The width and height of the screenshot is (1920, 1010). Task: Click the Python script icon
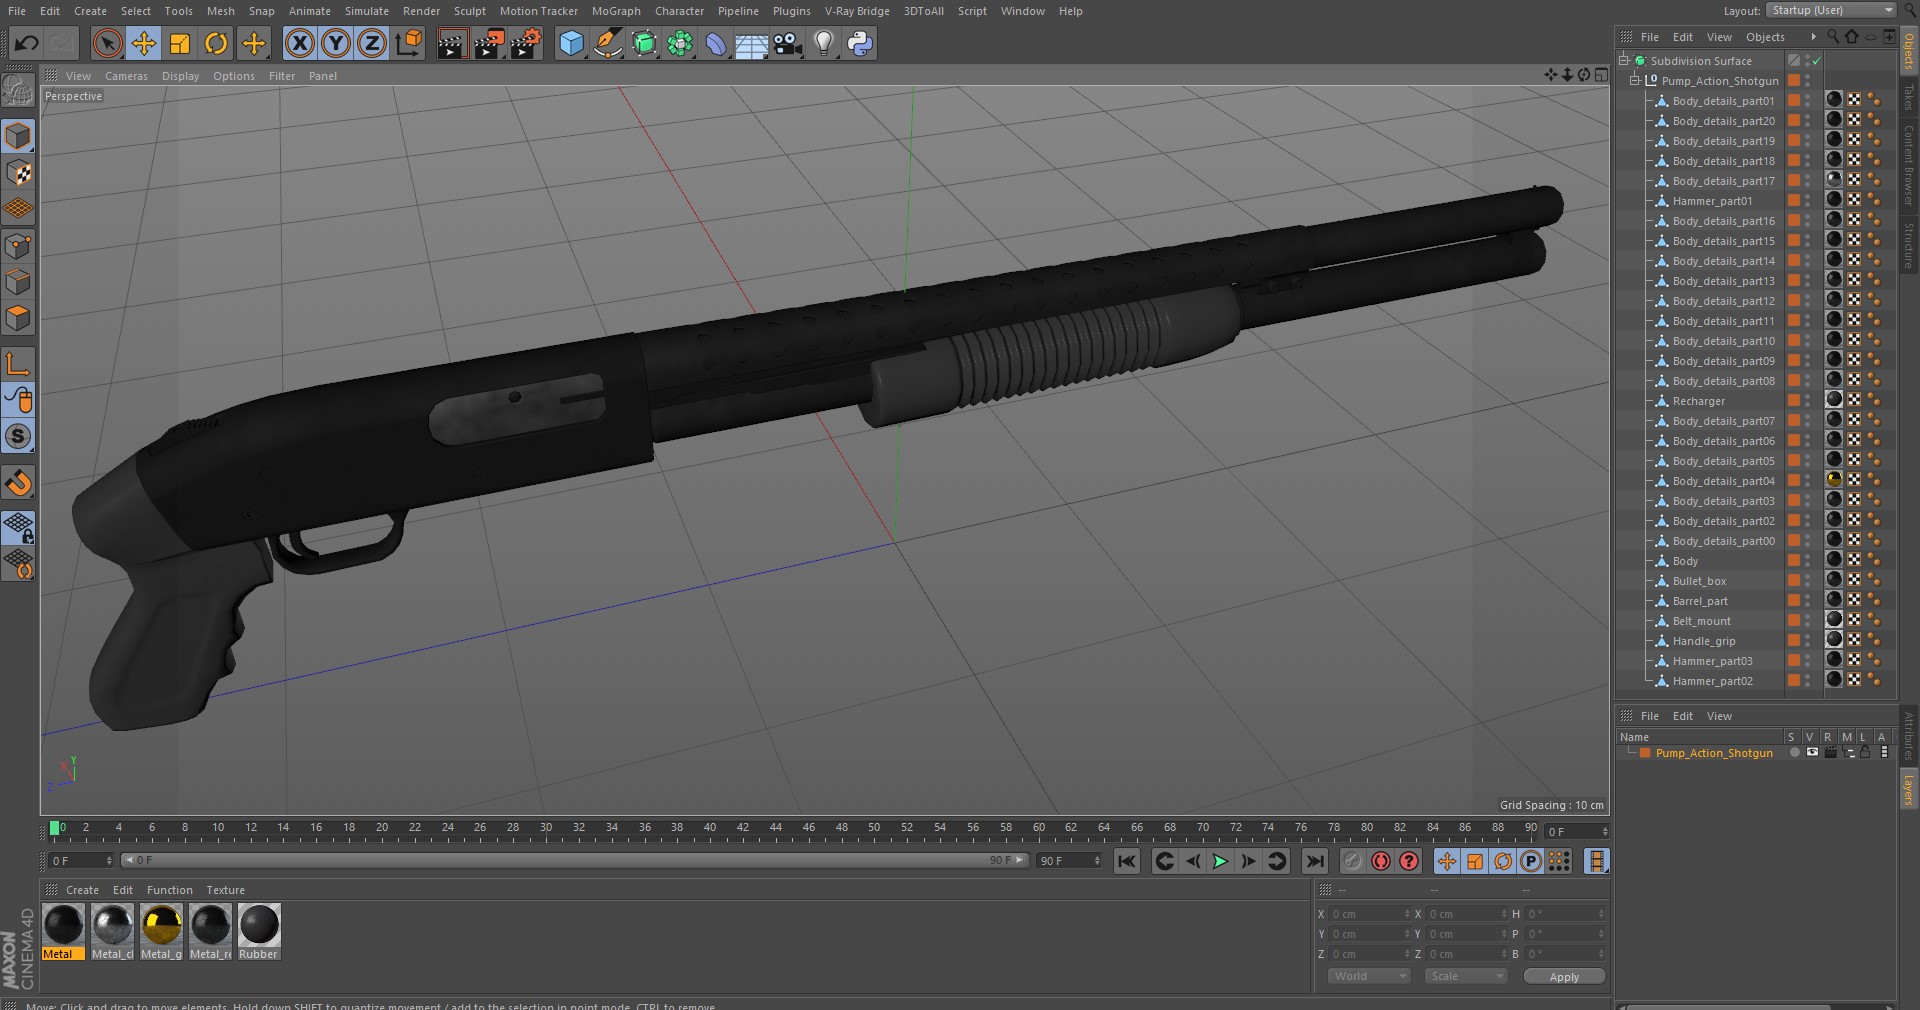860,43
